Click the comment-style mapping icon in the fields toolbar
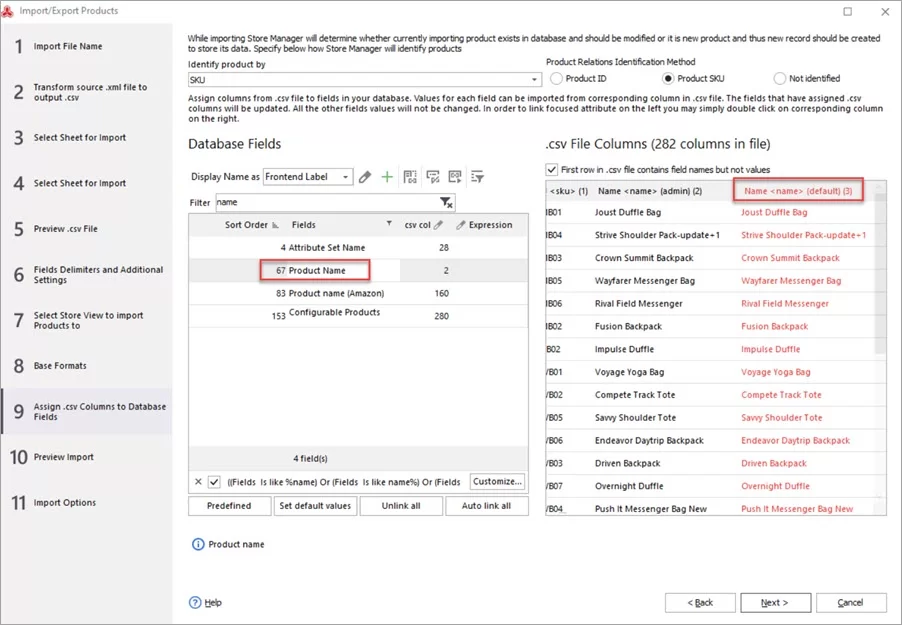This screenshot has width=902, height=625. (x=433, y=177)
